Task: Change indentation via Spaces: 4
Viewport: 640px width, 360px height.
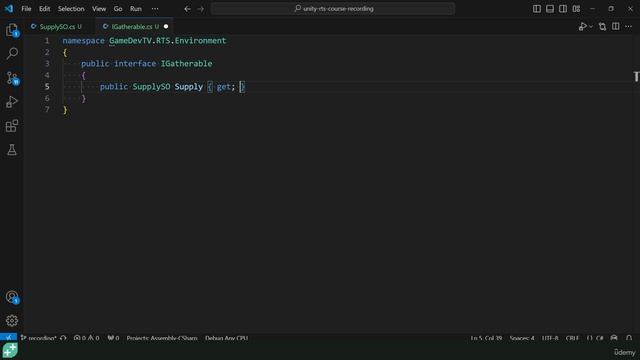Action: [x=522, y=338]
